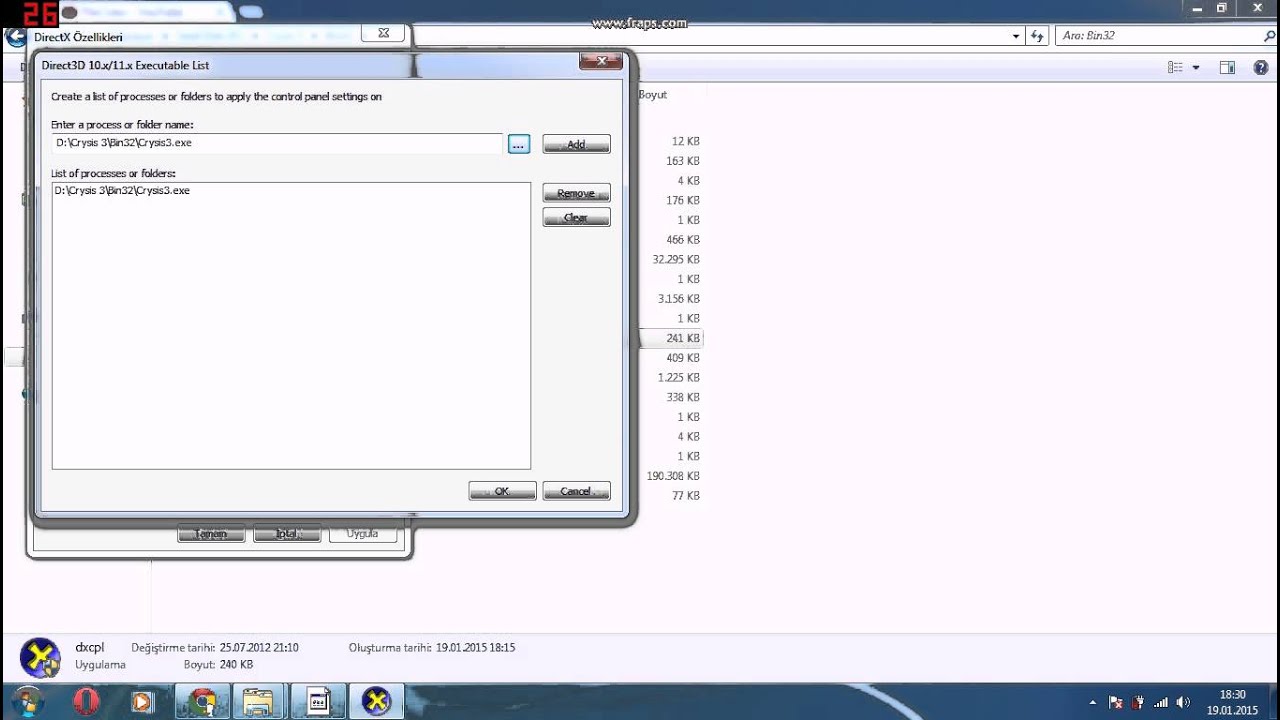This screenshot has width=1280, height=720.
Task: Open the network signal tray icon
Action: point(1161,703)
